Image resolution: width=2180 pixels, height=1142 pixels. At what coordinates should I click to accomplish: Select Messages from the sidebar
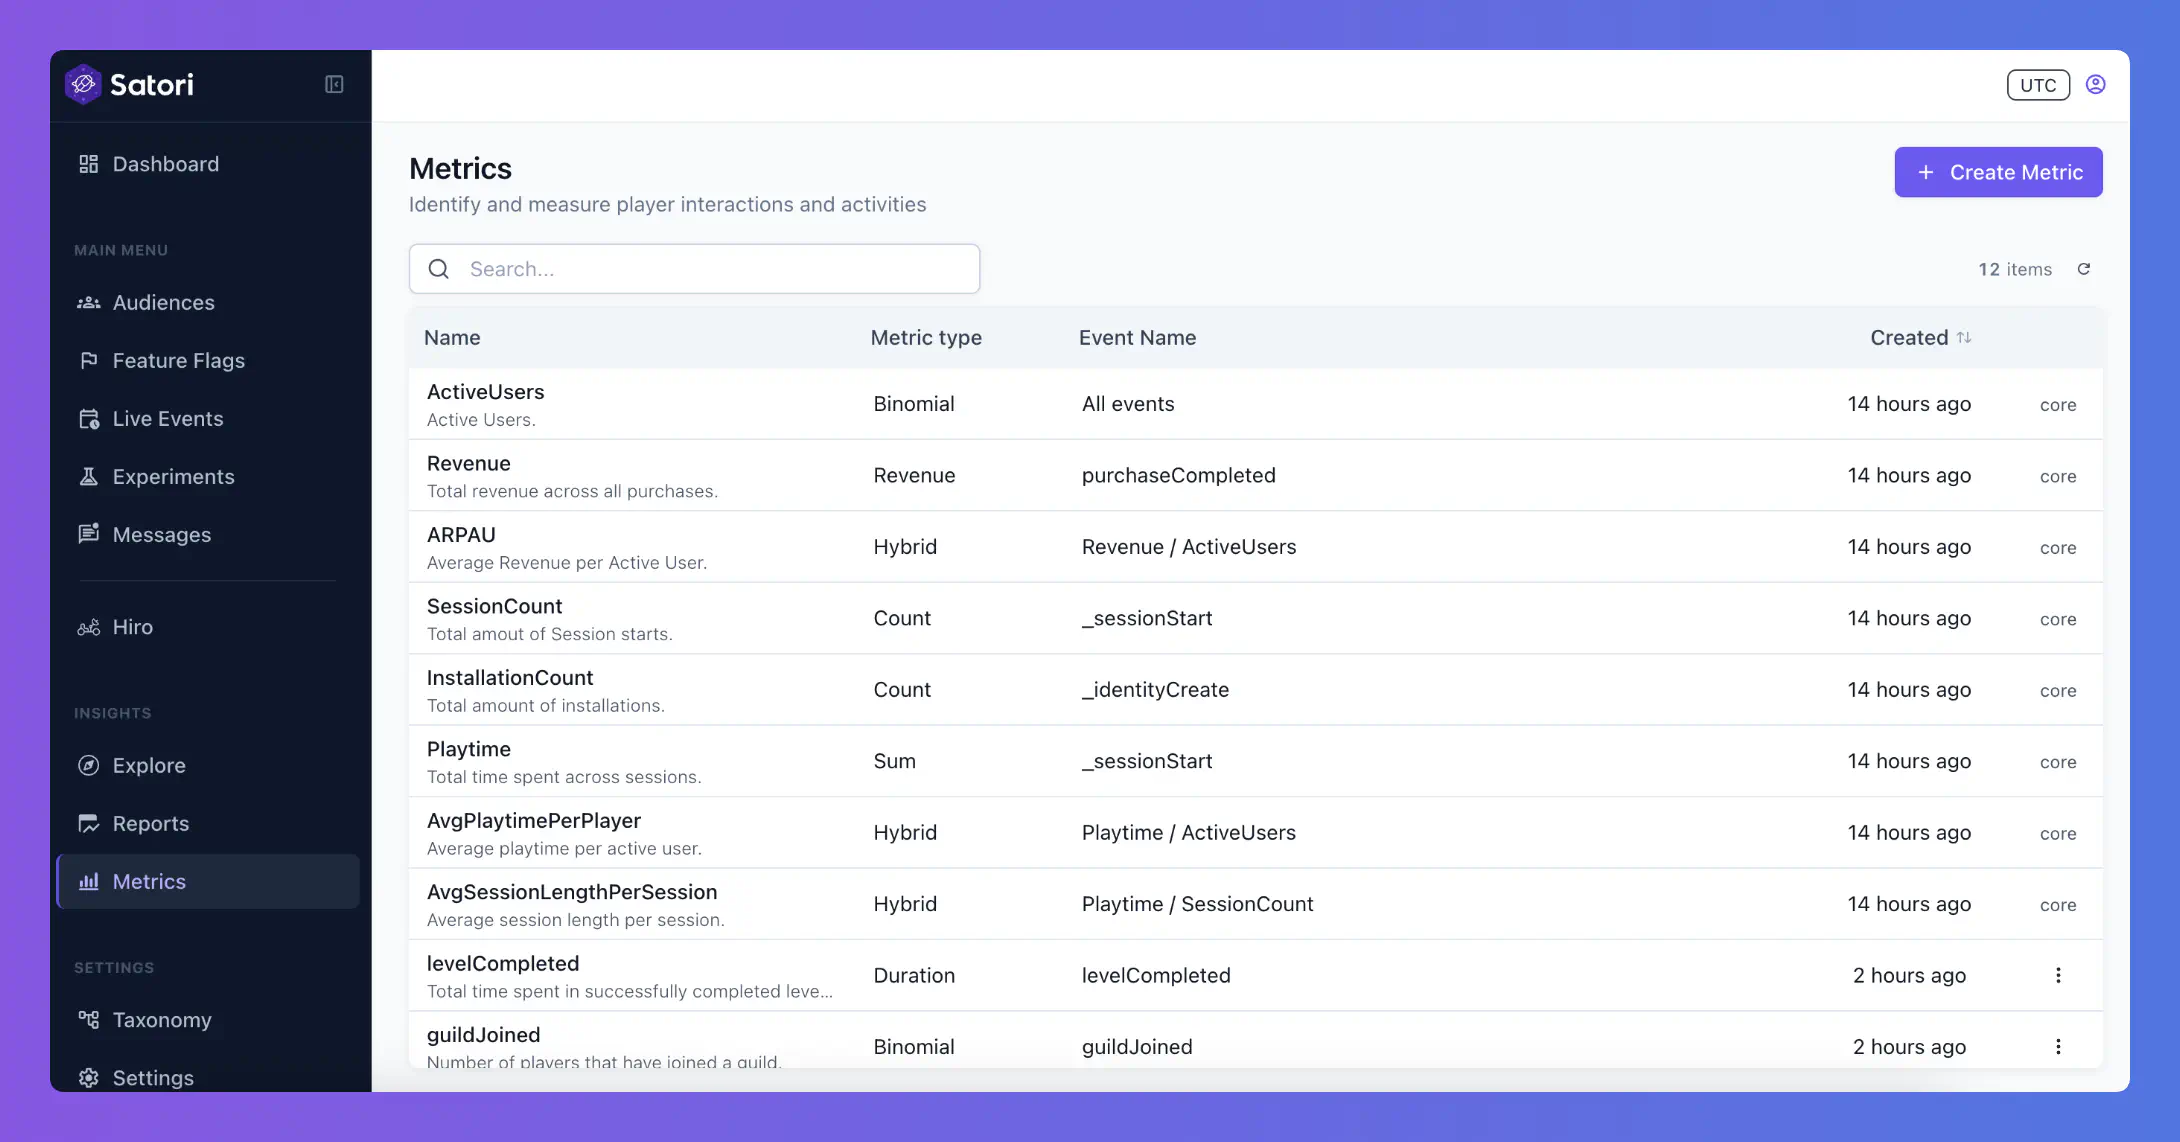pyautogui.click(x=161, y=534)
